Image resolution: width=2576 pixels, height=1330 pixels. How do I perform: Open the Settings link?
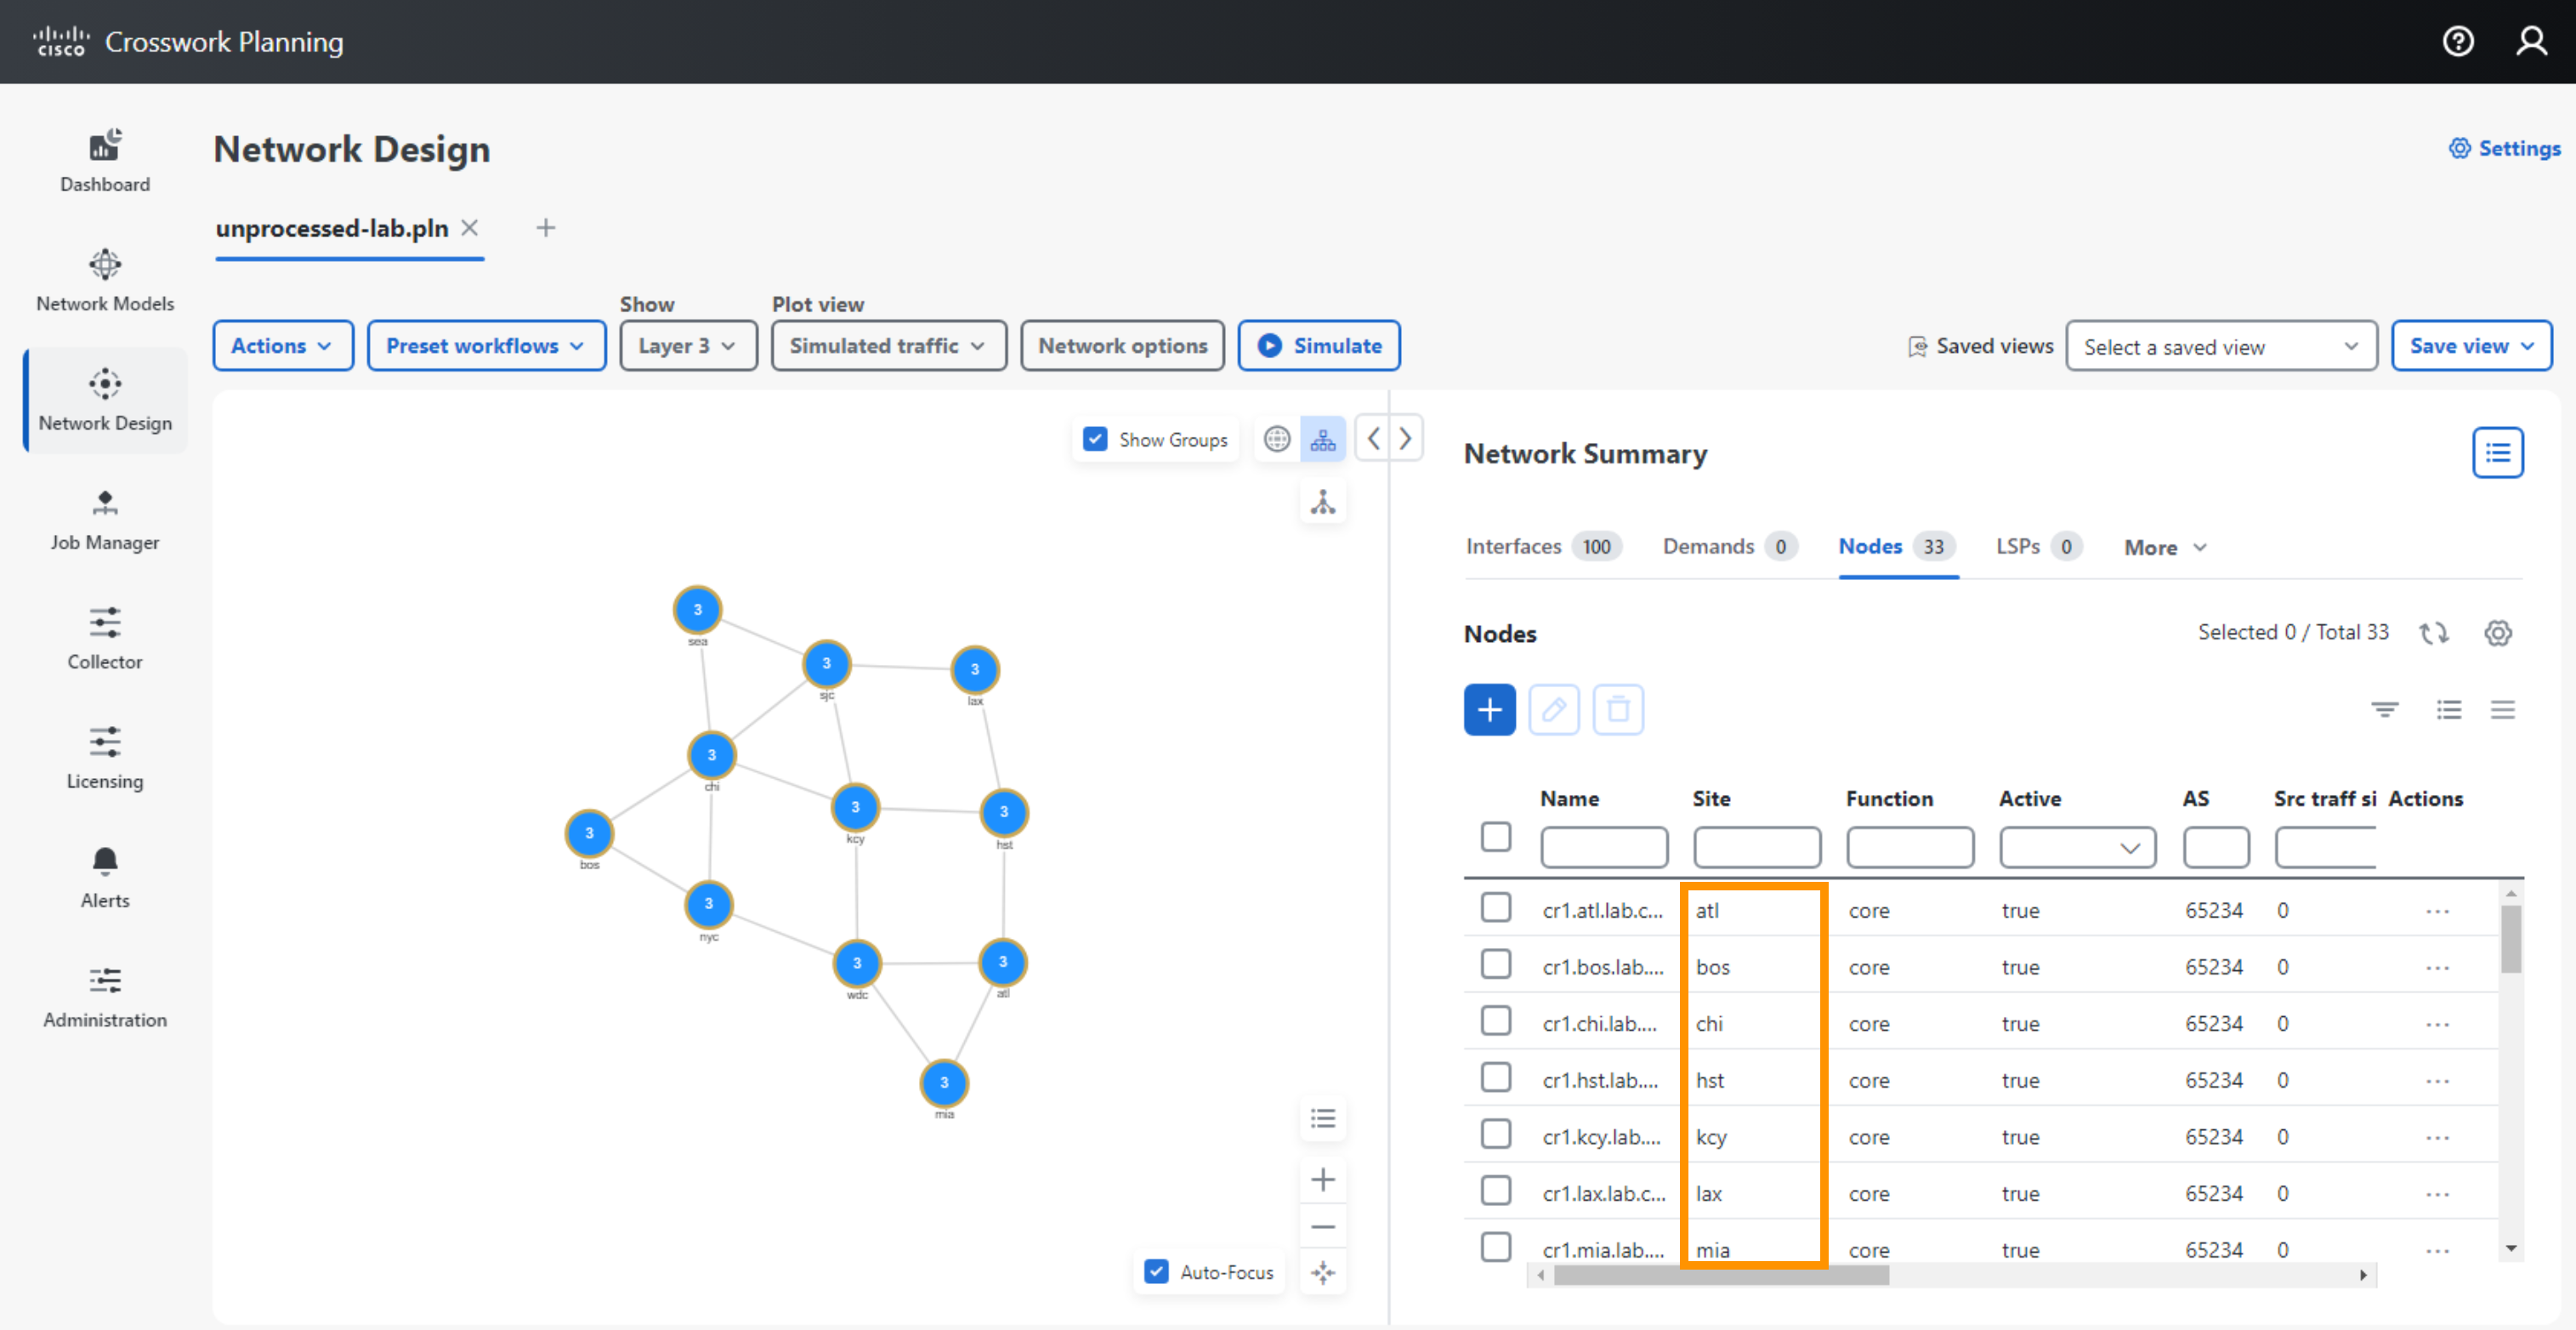click(2504, 149)
